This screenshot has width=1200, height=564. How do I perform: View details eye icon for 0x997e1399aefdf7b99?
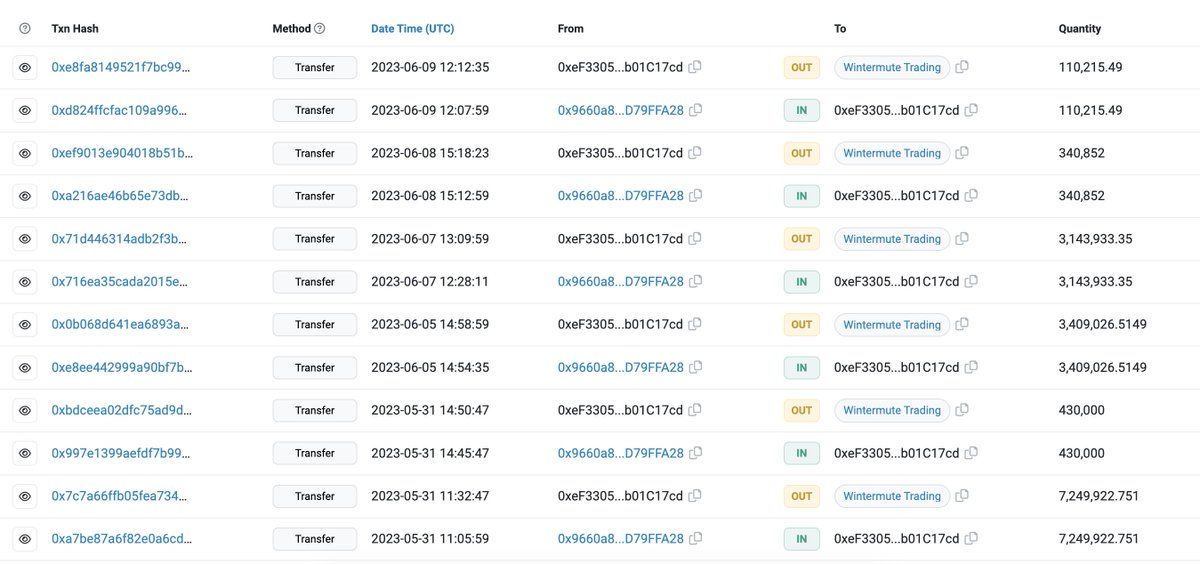pos(25,453)
